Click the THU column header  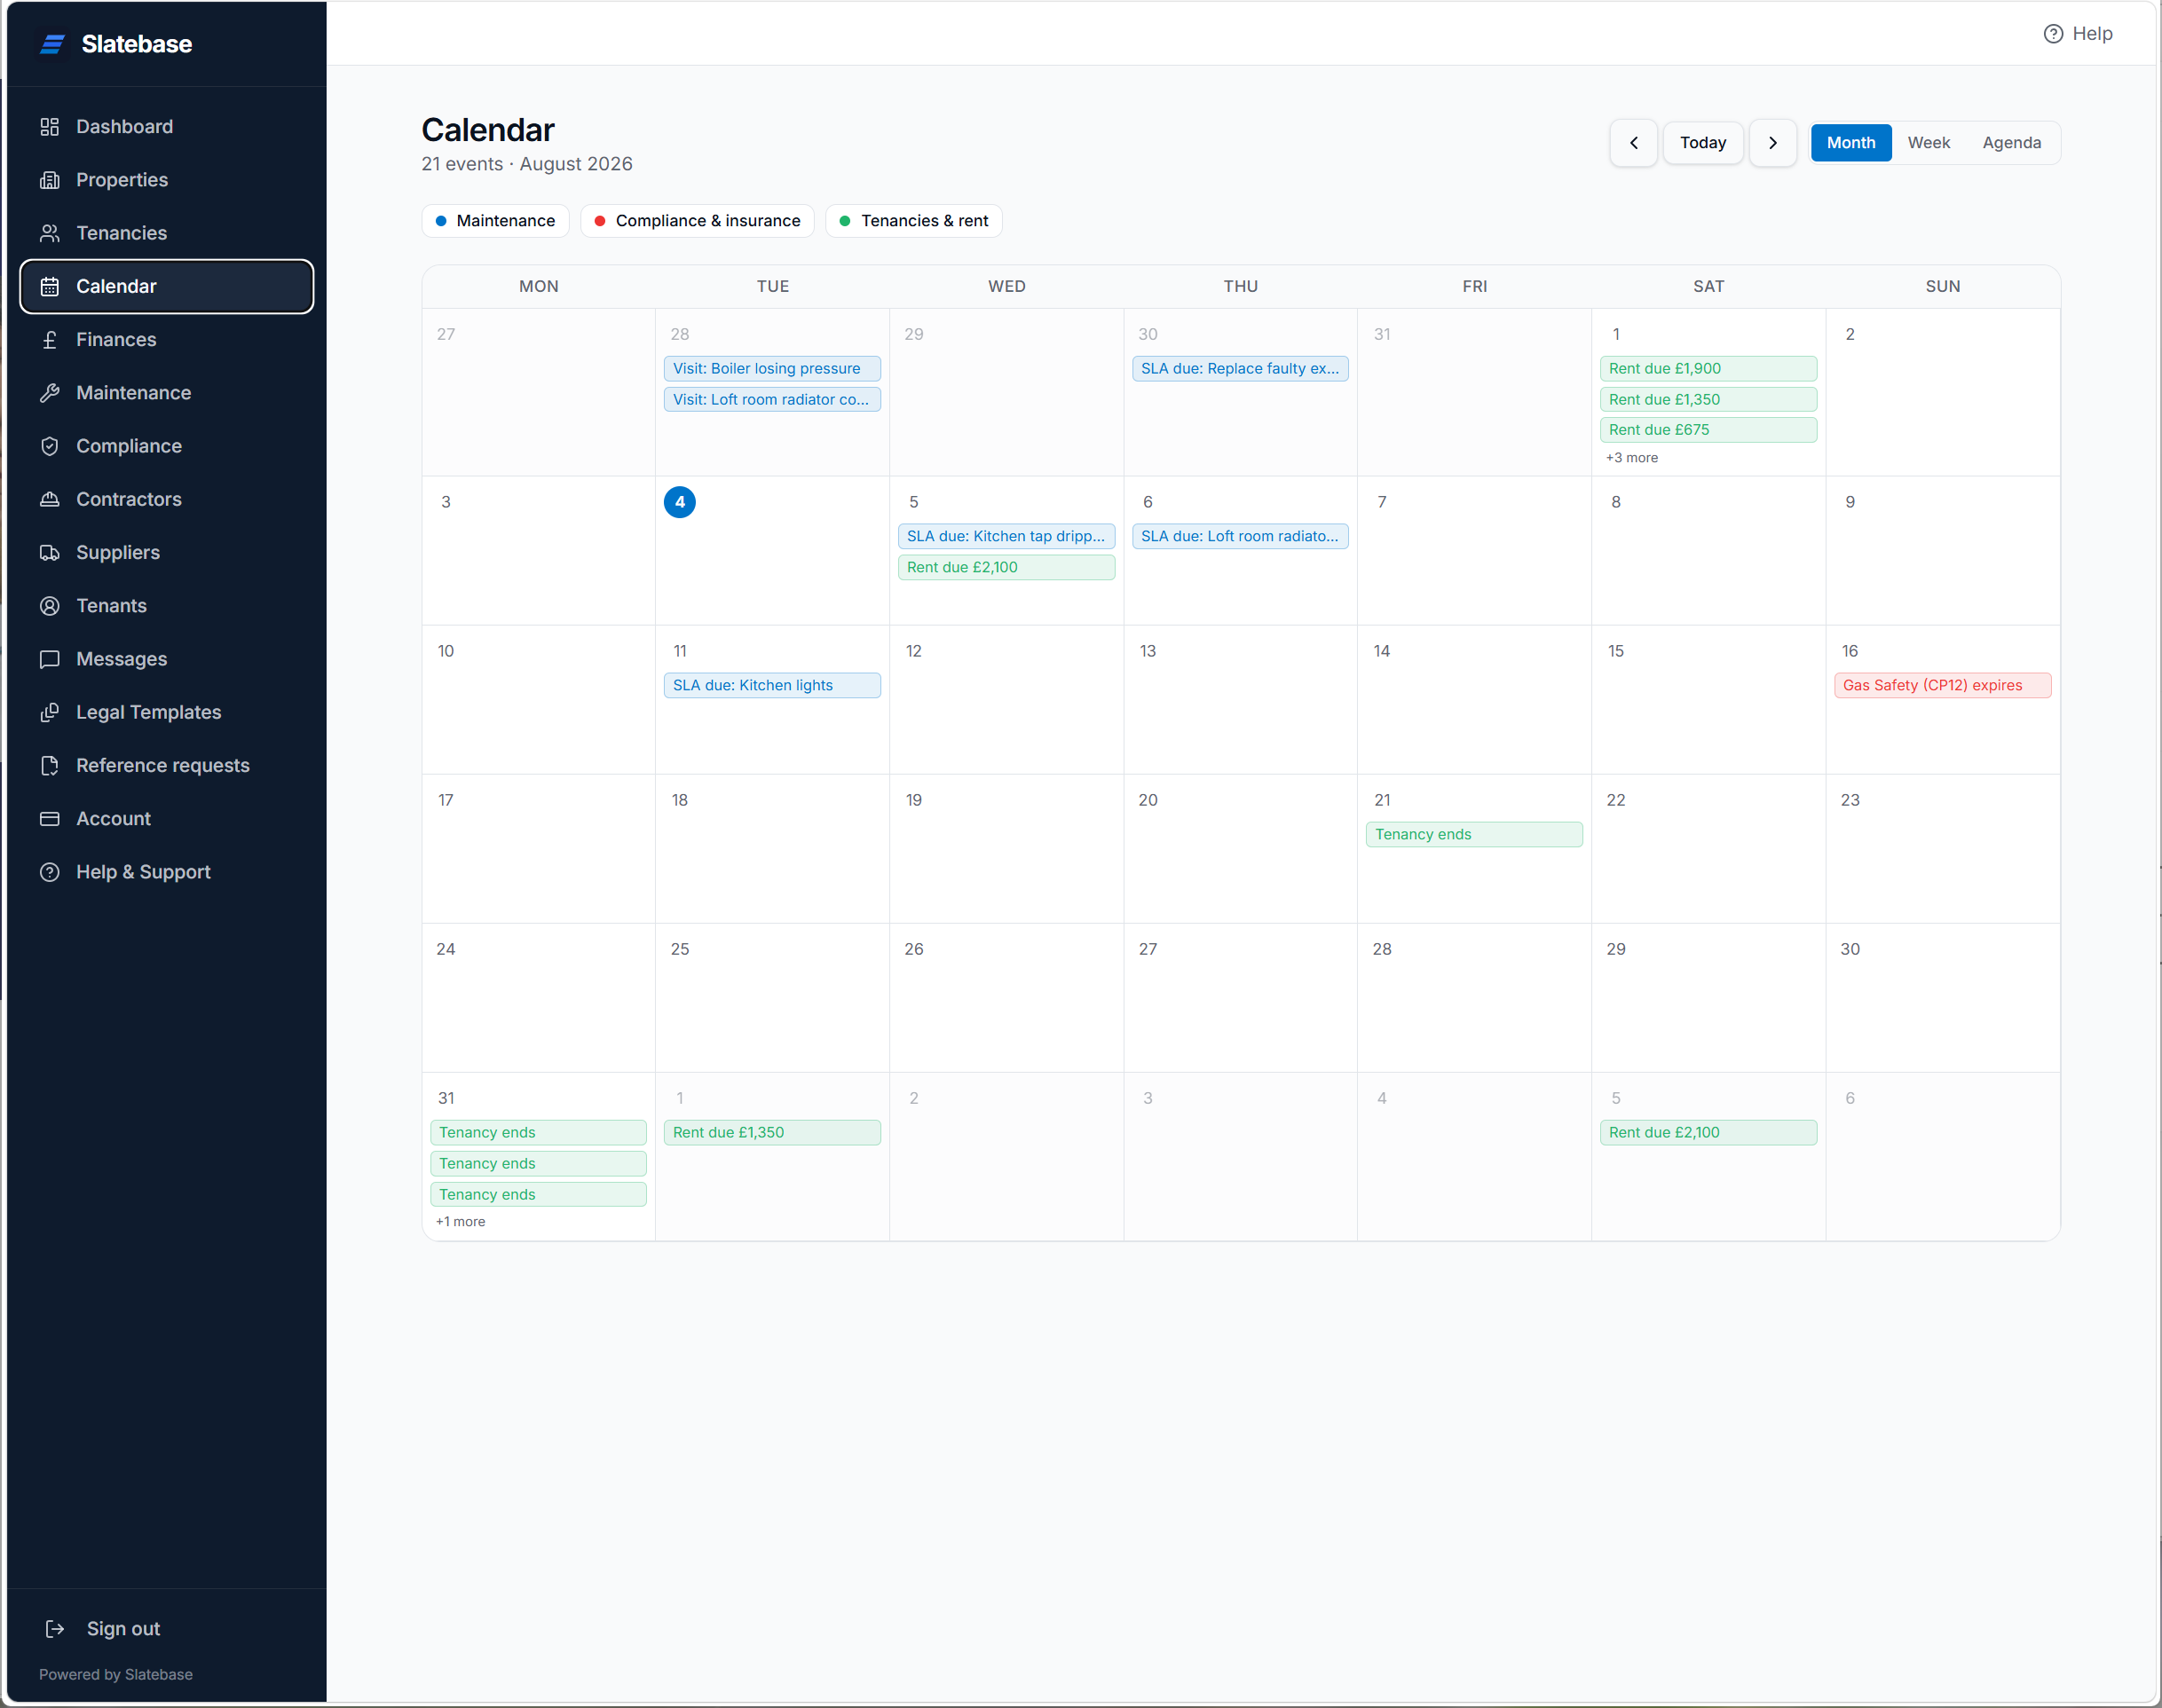[x=1240, y=287]
